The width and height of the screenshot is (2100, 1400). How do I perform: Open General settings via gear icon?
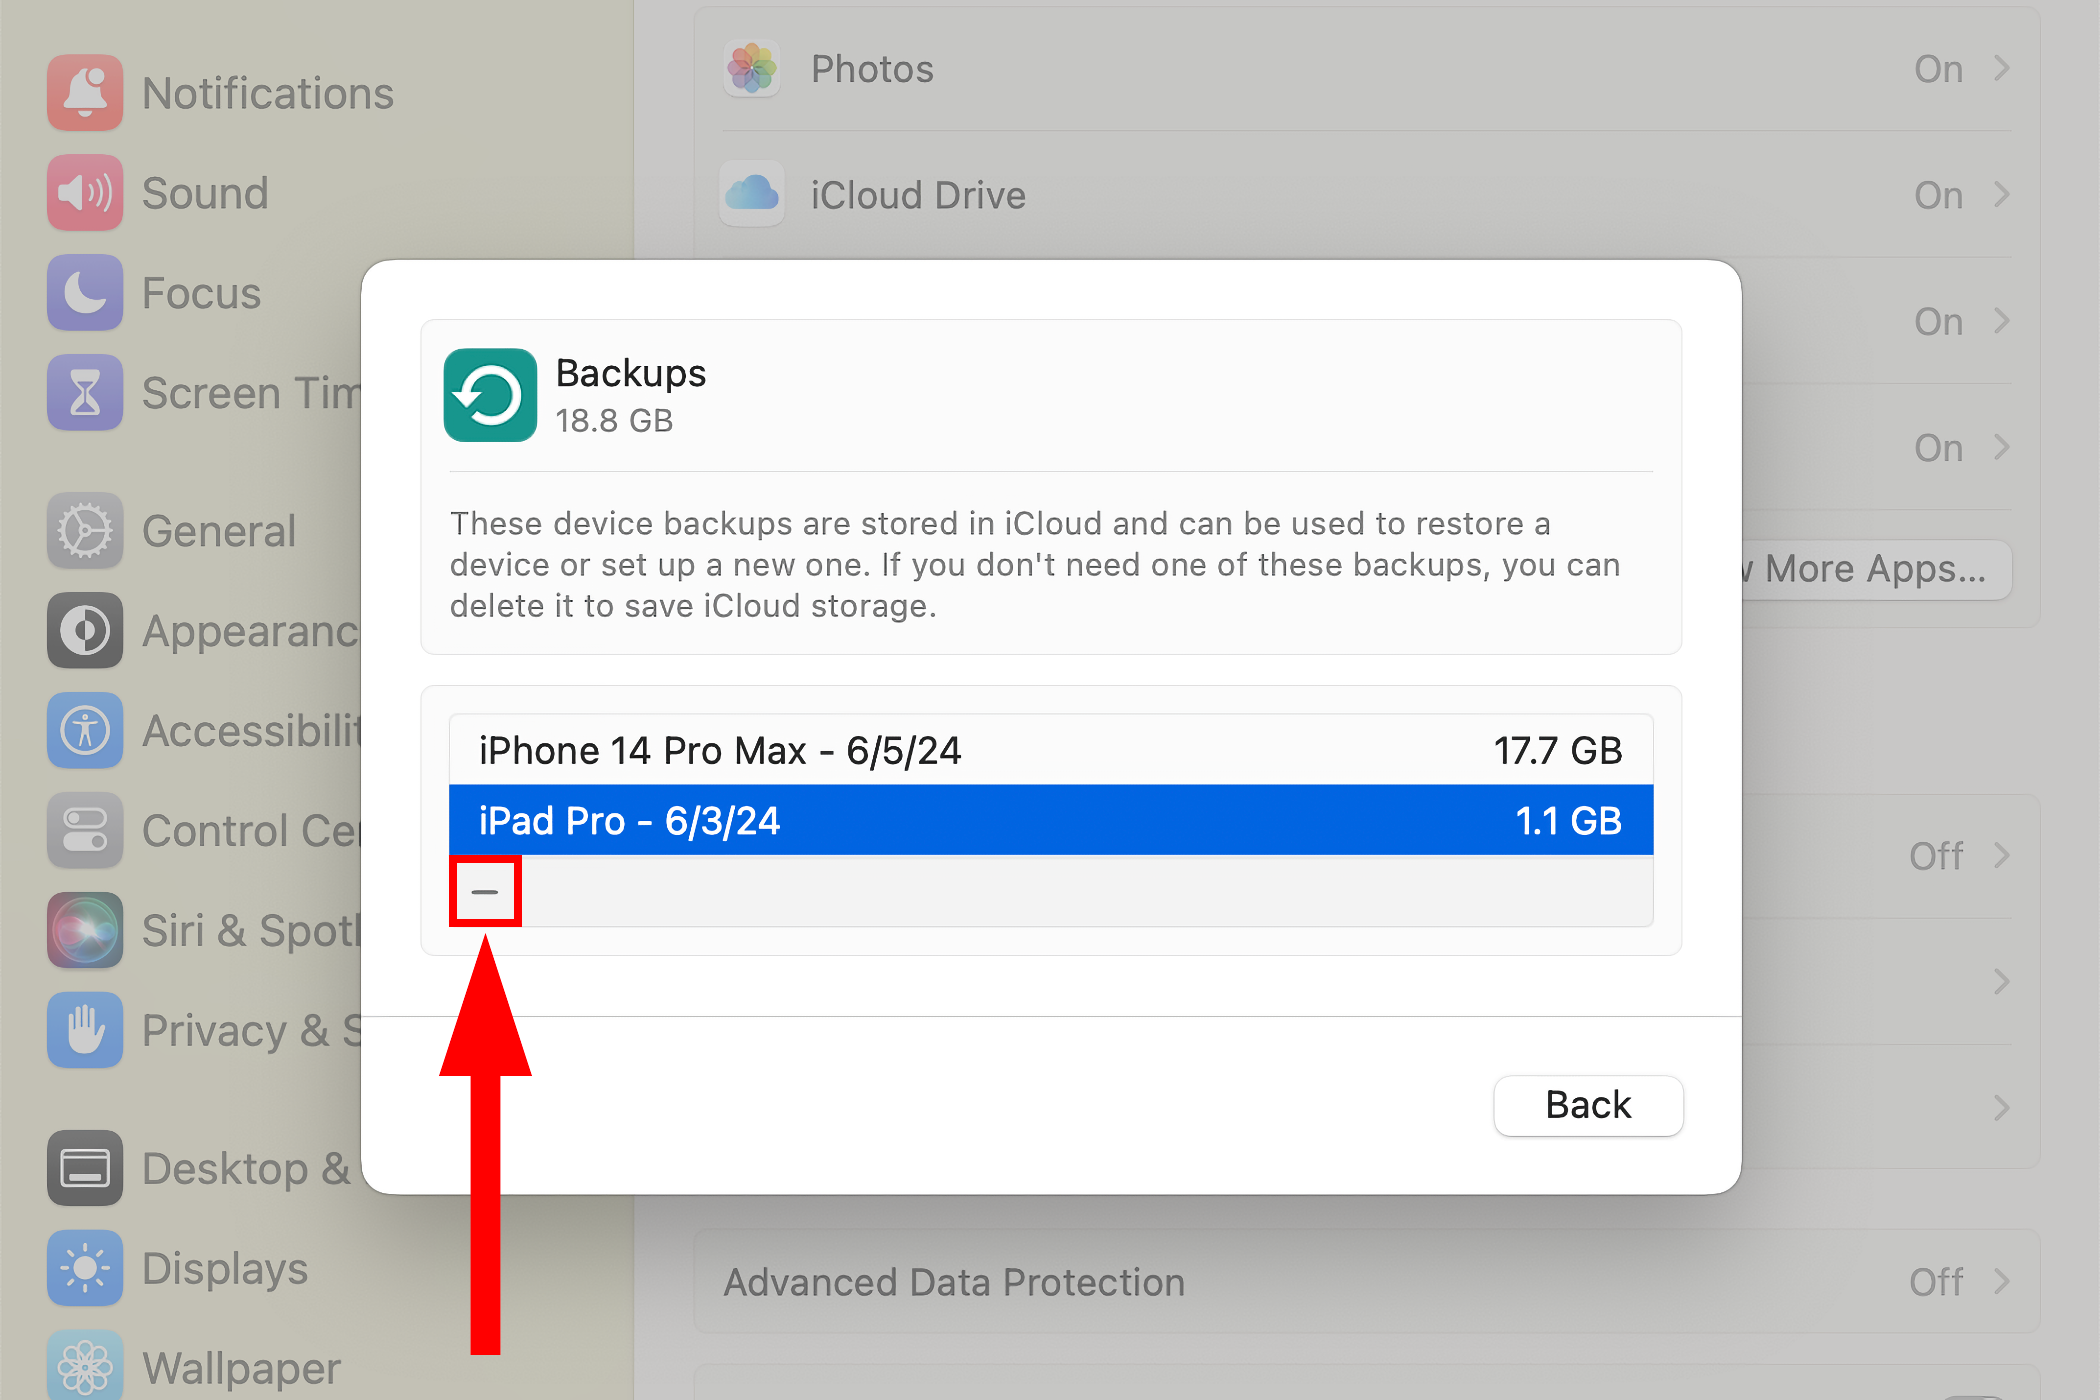85,530
